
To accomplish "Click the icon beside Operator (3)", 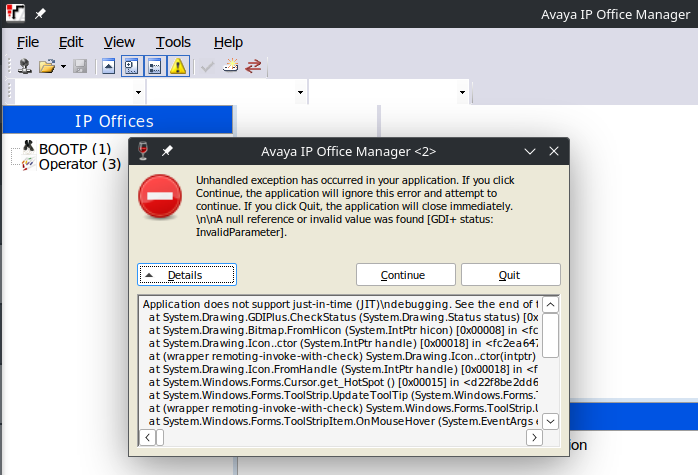I will click(28, 163).
